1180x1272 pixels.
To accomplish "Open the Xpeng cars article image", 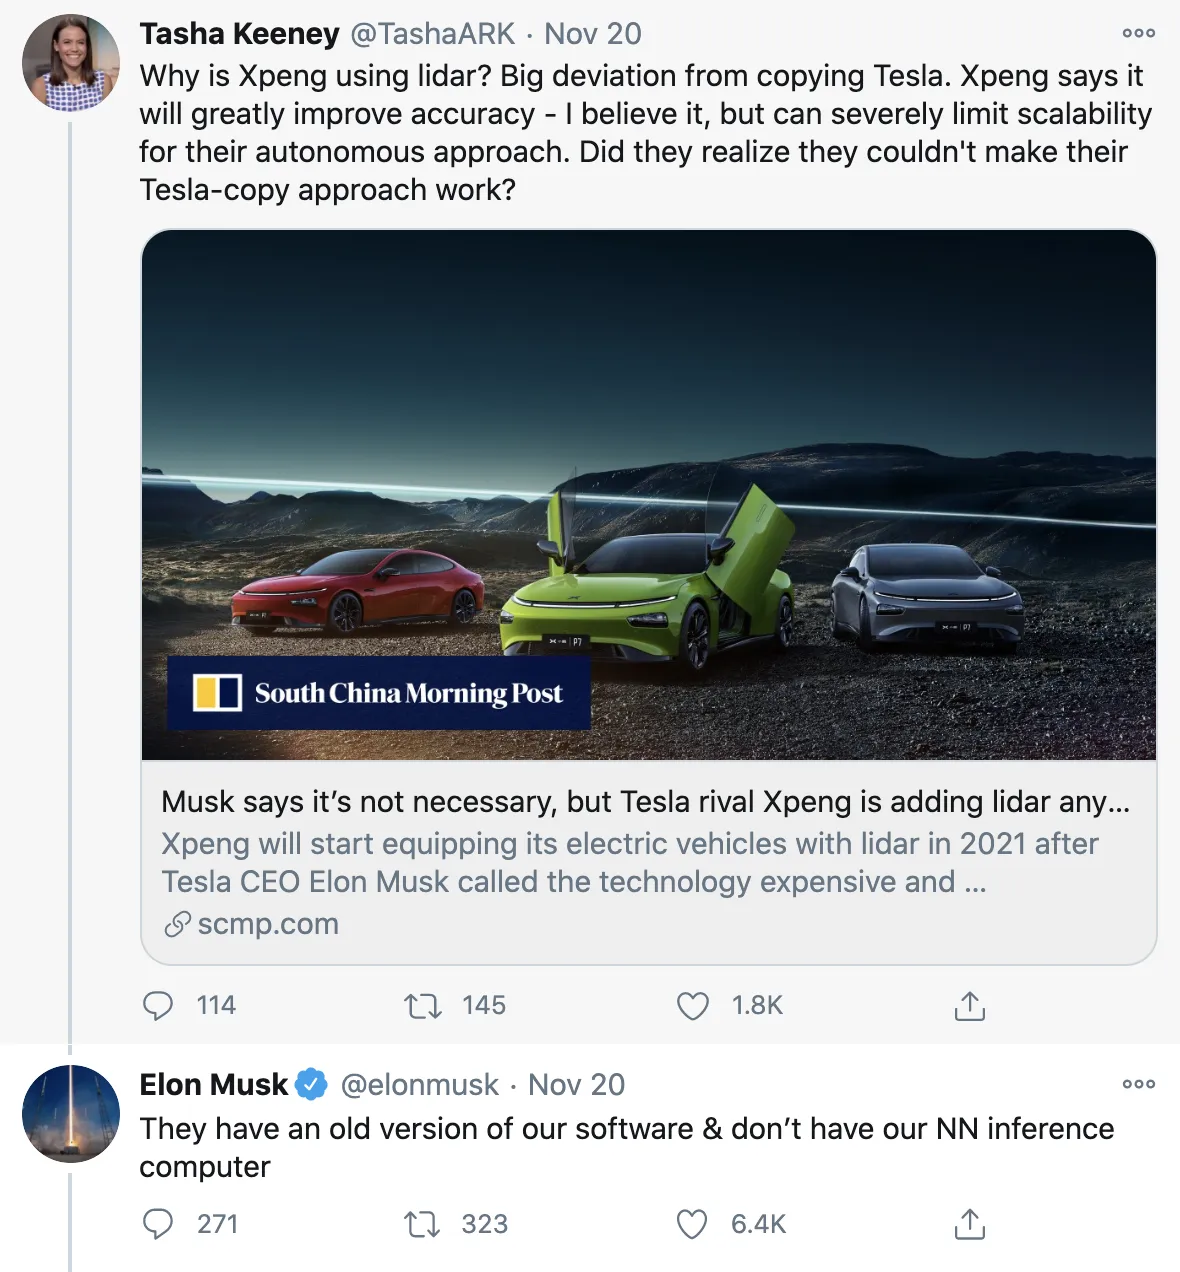I will tap(649, 495).
